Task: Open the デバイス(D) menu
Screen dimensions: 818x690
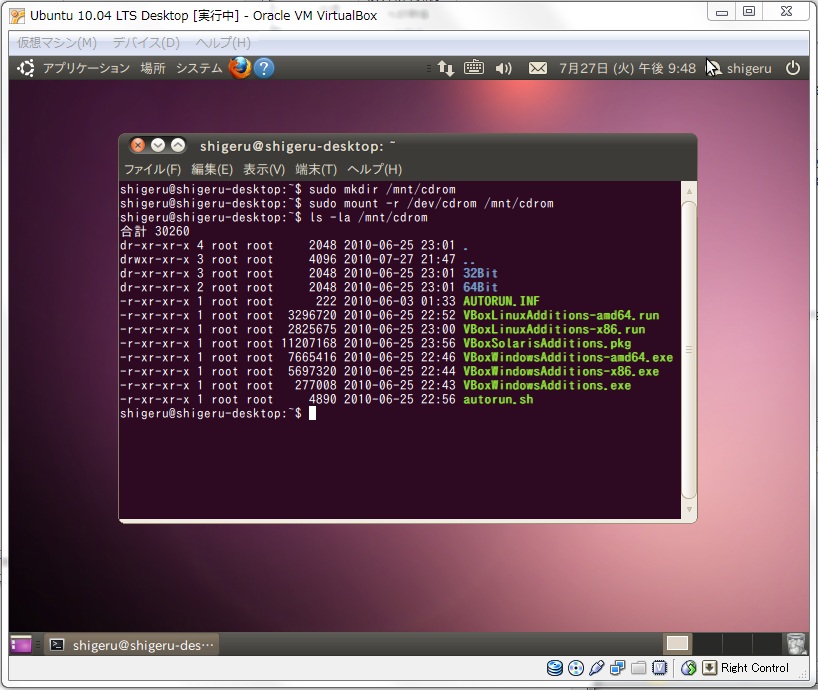Action: pos(146,43)
